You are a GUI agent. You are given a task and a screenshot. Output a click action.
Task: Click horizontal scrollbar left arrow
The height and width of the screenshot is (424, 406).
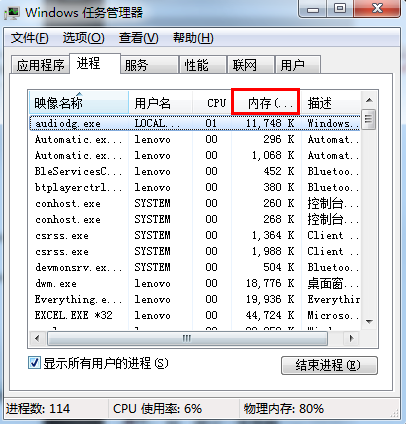click(x=37, y=339)
